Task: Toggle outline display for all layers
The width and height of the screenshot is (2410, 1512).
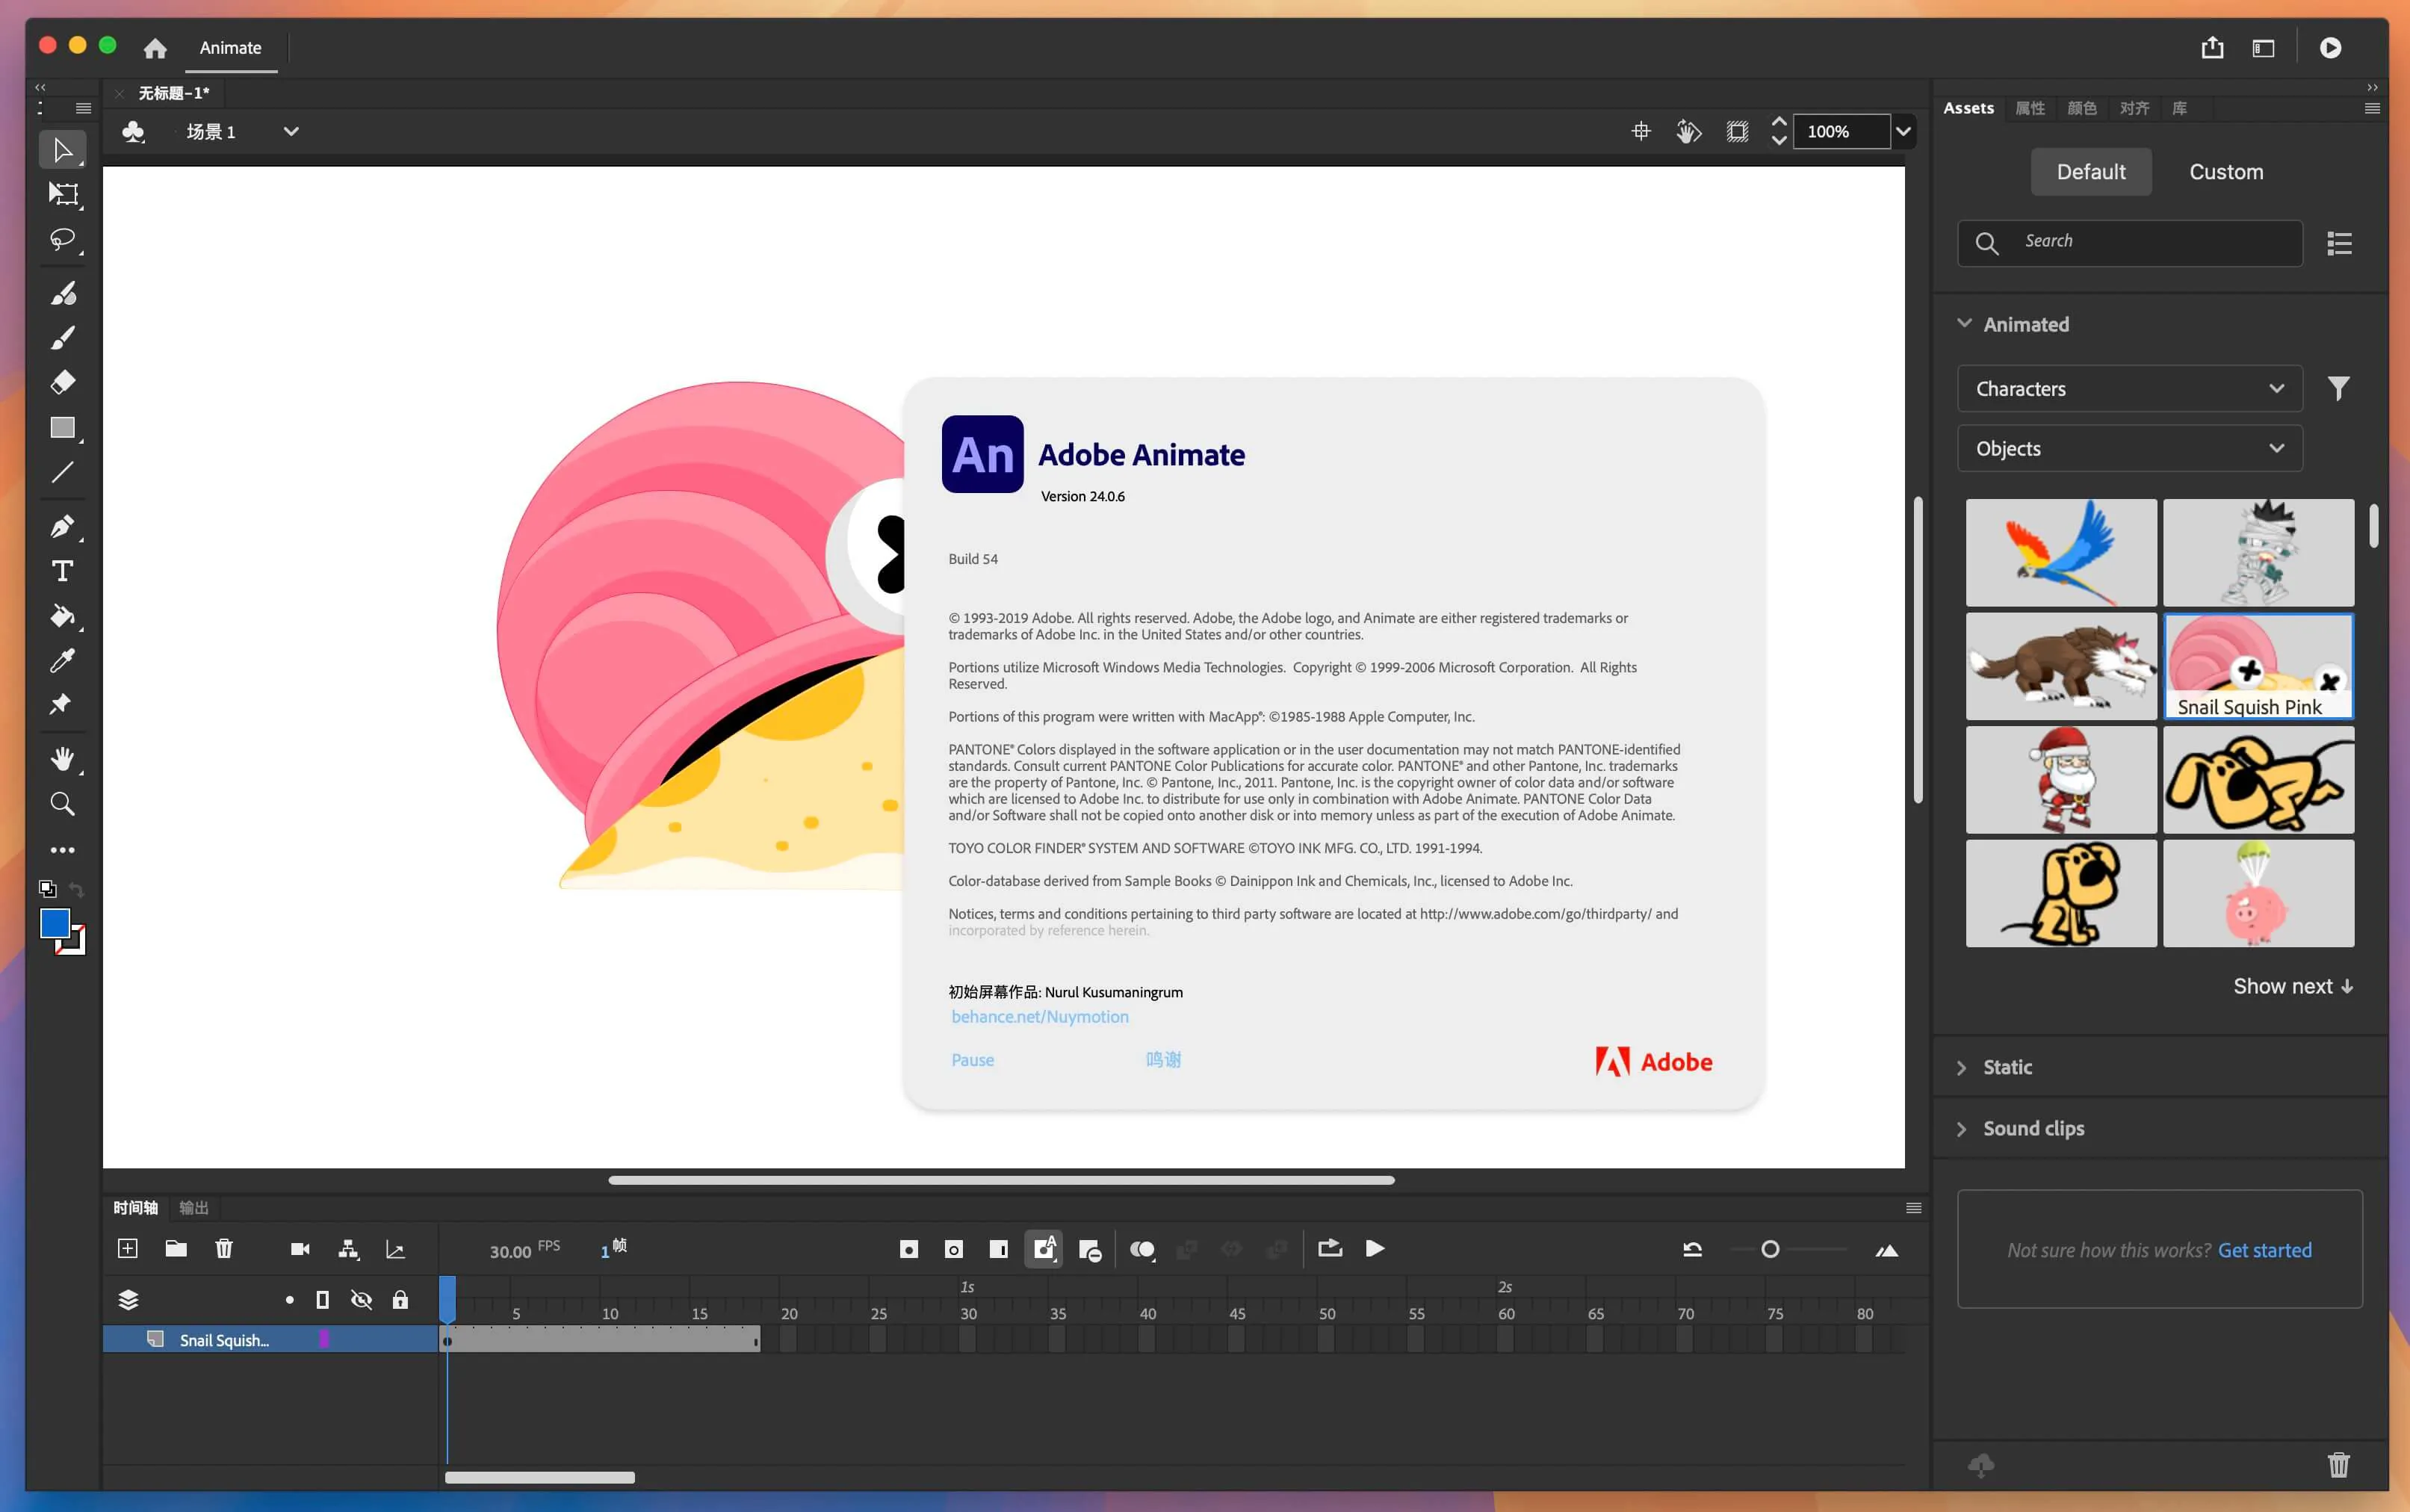Action: 322,1300
